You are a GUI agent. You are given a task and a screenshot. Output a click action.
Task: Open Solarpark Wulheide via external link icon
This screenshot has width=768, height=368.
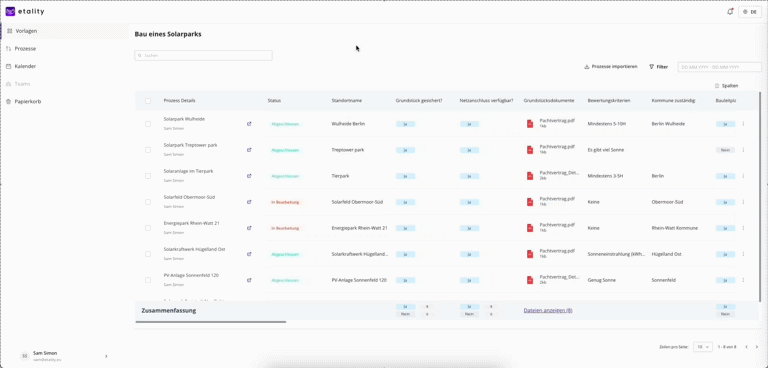[x=249, y=124]
